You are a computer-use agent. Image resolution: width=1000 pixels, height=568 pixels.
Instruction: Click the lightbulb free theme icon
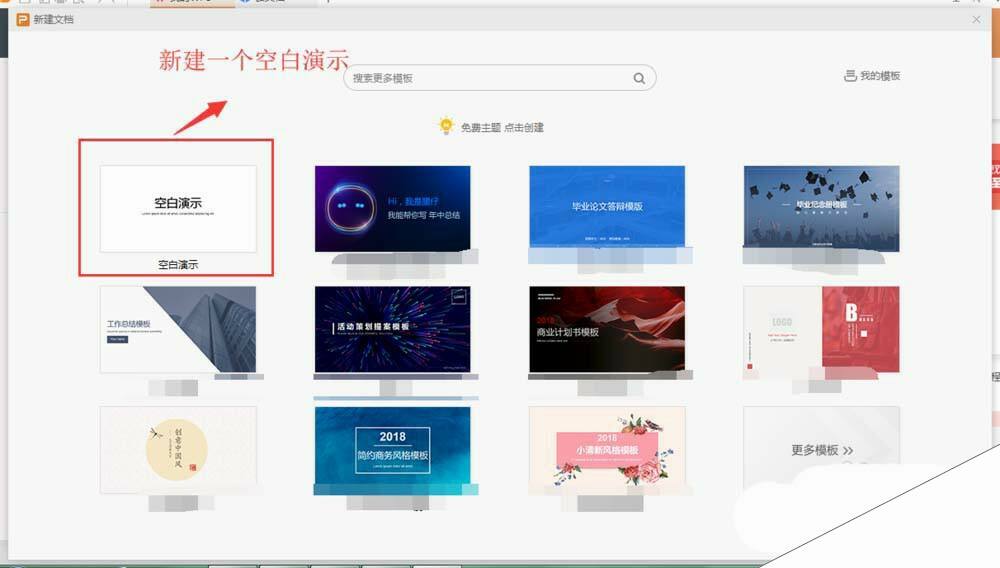coord(446,126)
